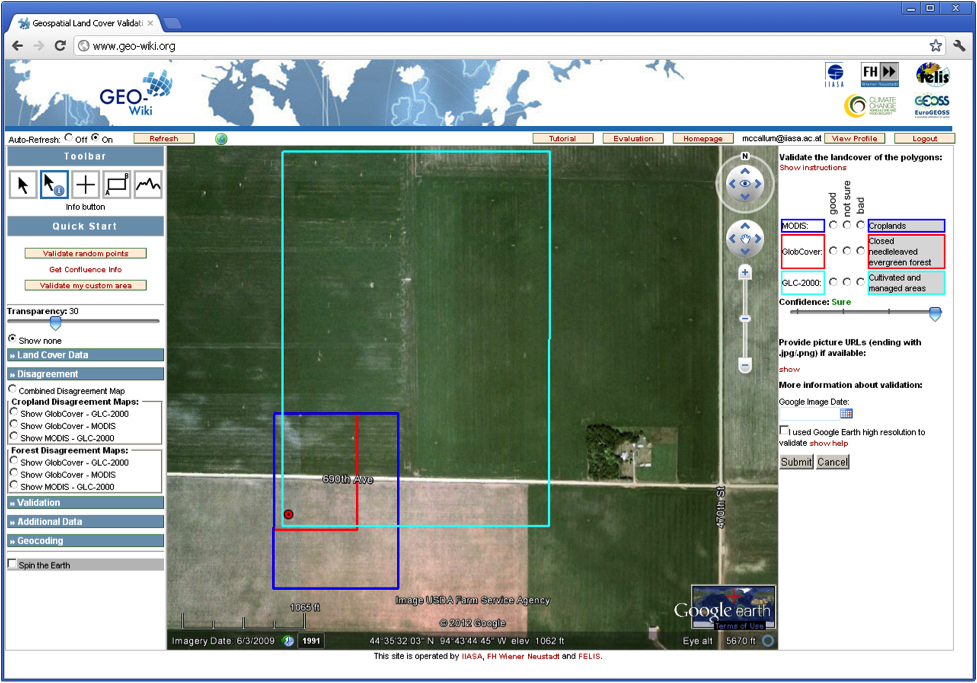Image resolution: width=977 pixels, height=683 pixels.
Task: Click the Transparency slider handle
Action: (x=55, y=323)
